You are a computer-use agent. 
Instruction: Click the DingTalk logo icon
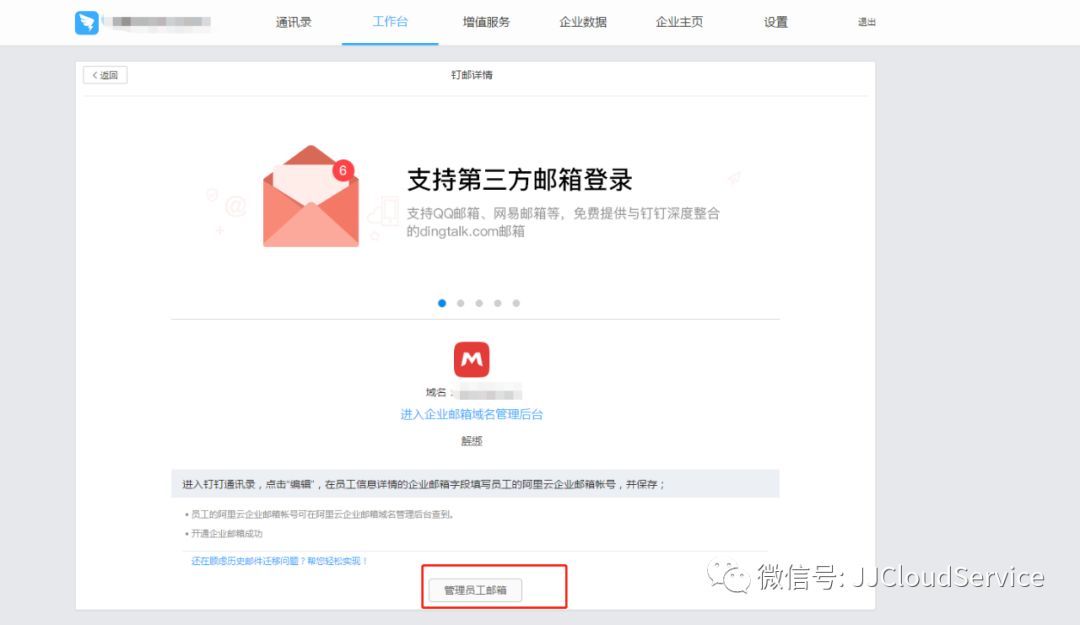[x=87, y=22]
